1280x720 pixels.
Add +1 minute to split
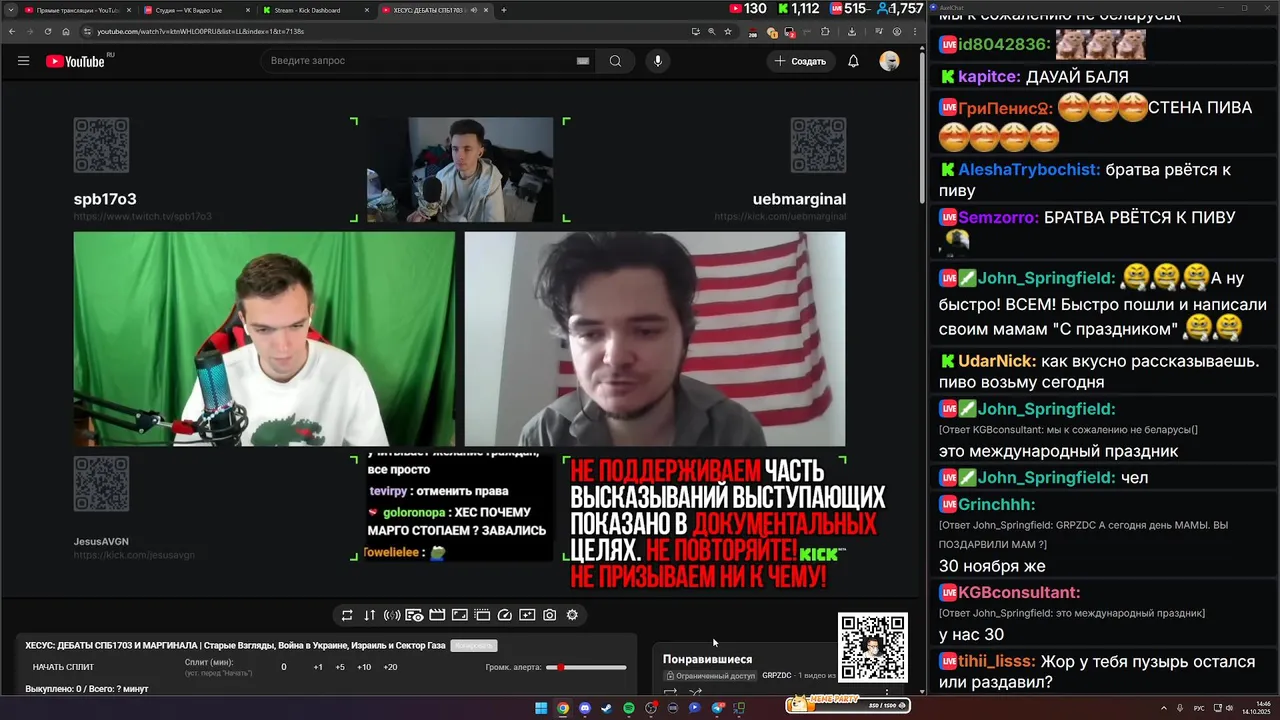tap(318, 667)
